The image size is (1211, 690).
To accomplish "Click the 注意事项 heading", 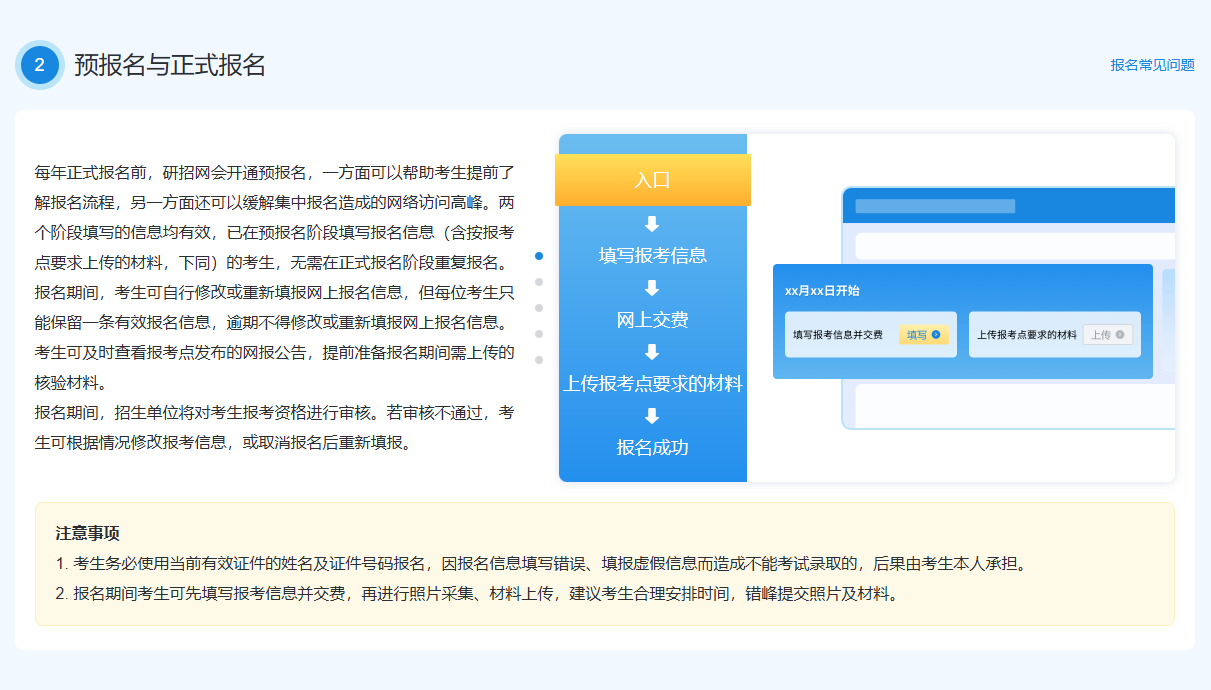I will point(88,533).
